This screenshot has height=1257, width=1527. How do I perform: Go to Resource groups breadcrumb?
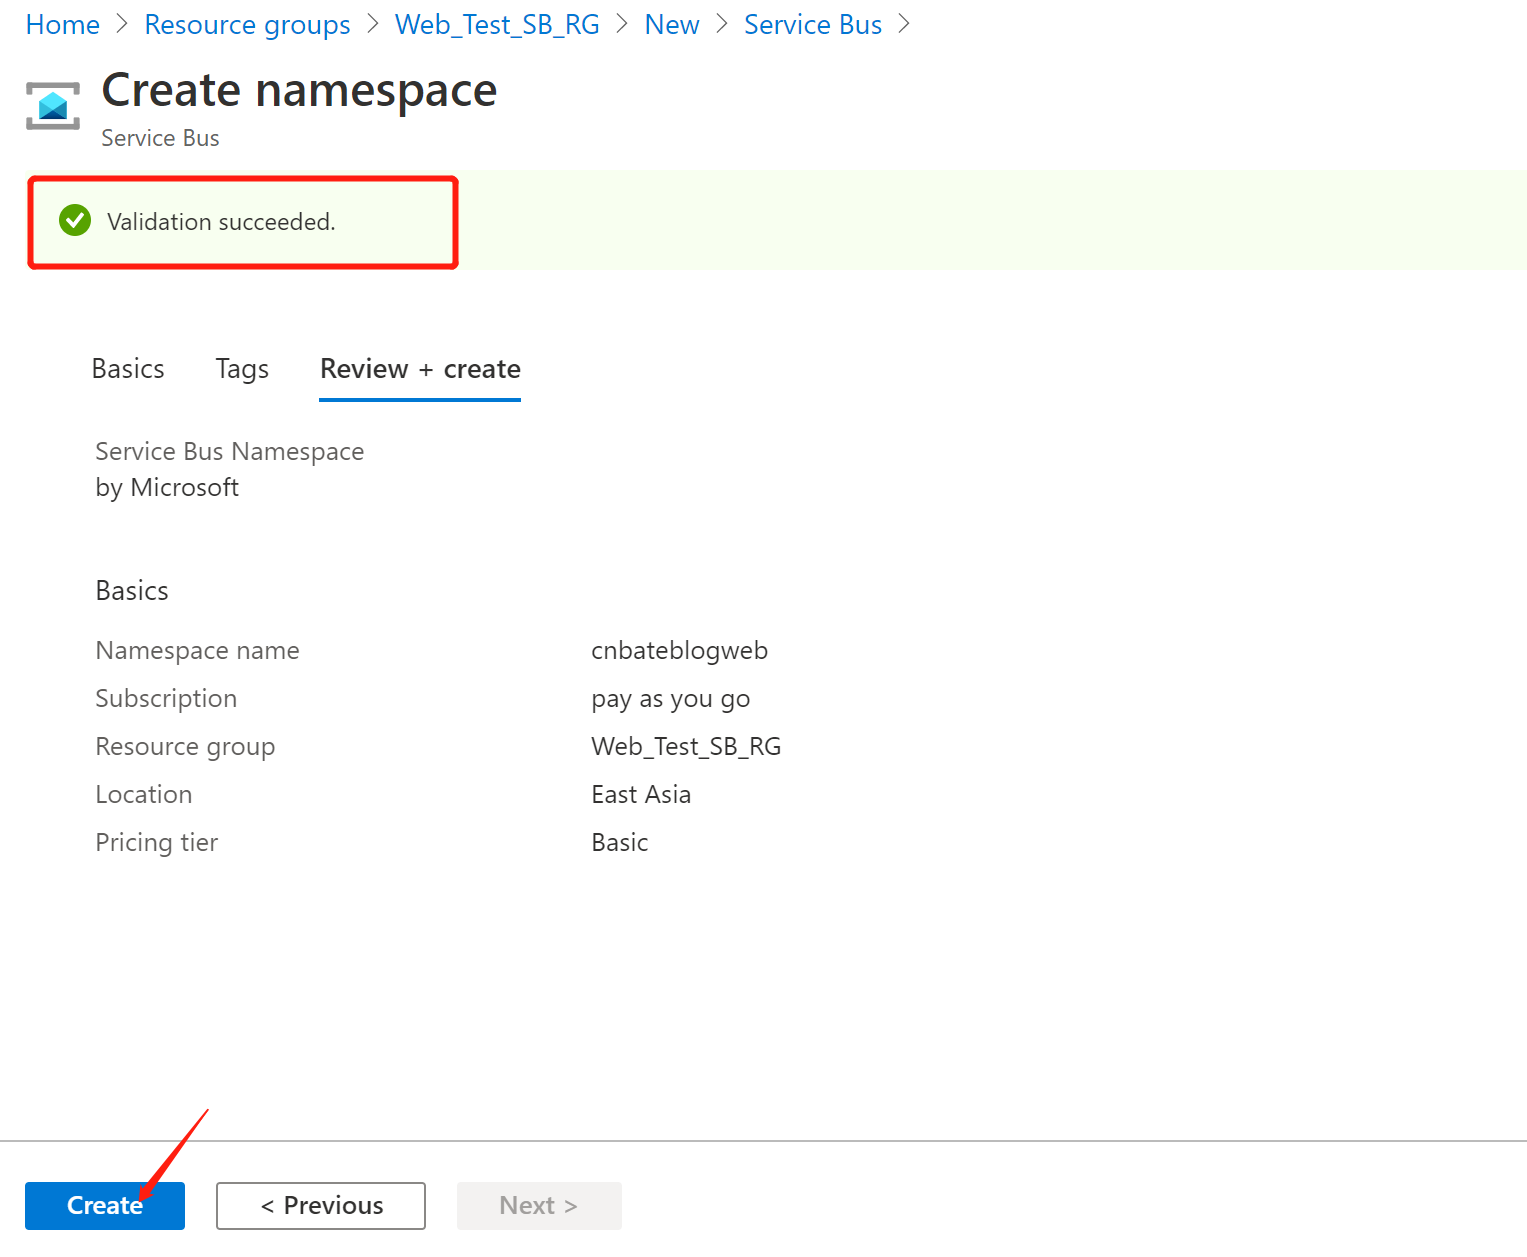tap(247, 25)
